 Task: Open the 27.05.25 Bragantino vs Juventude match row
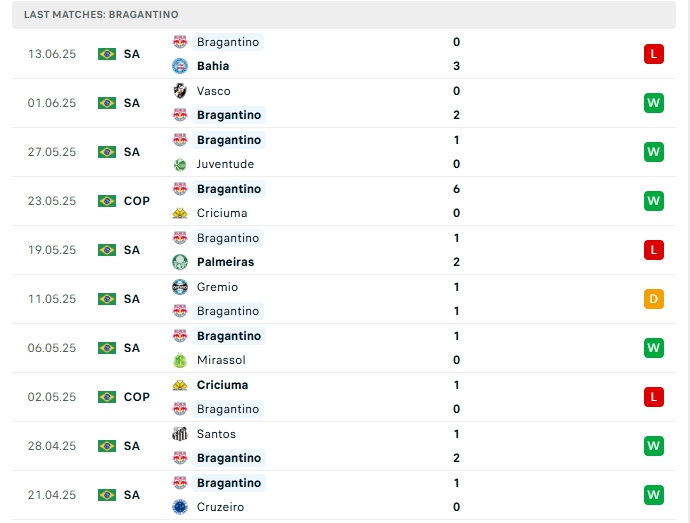pos(350,152)
